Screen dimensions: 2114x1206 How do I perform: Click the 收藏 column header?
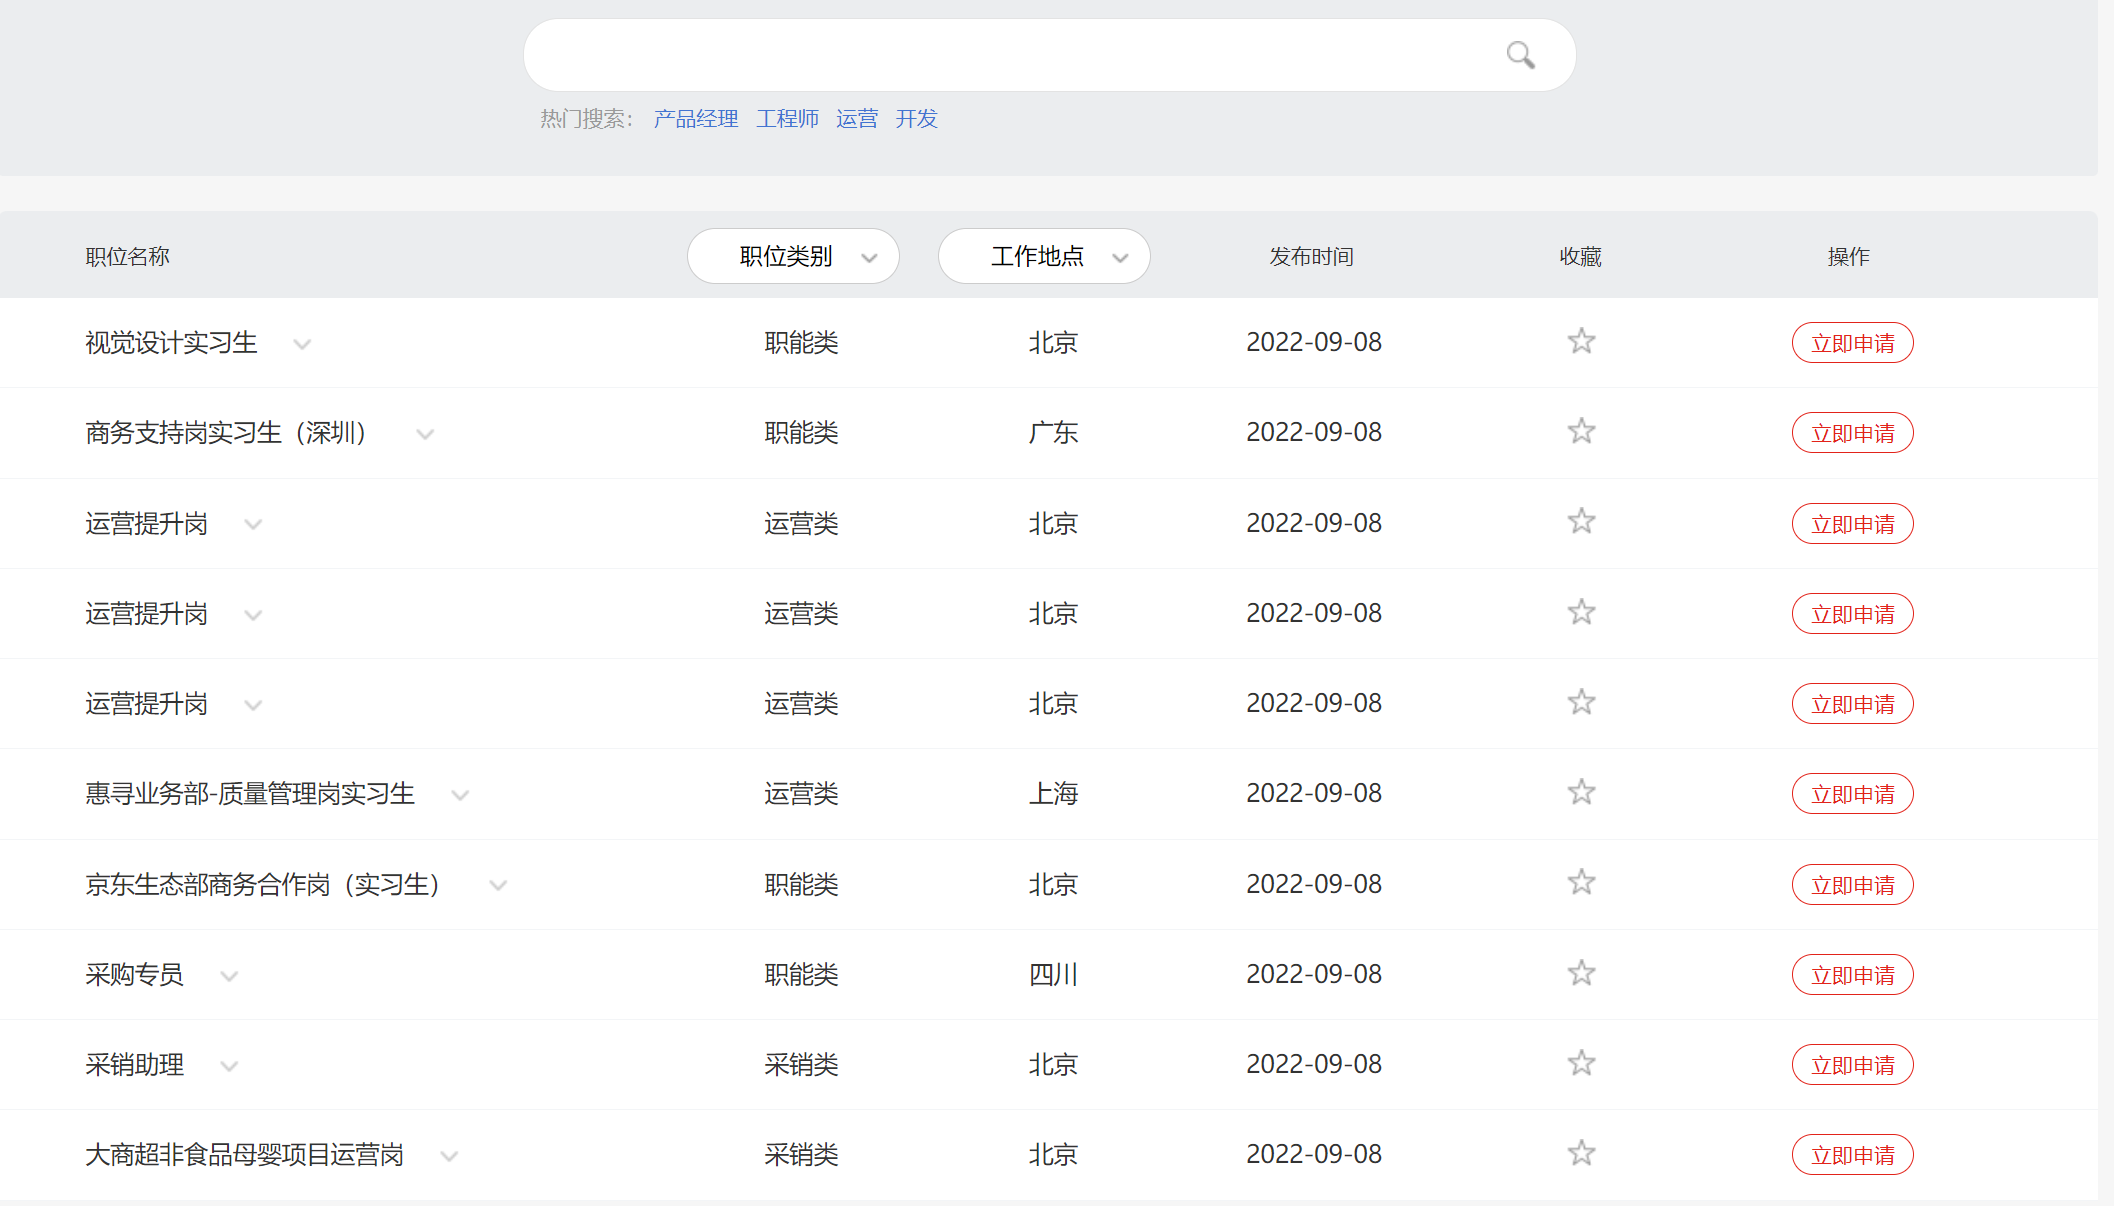[x=1580, y=257]
